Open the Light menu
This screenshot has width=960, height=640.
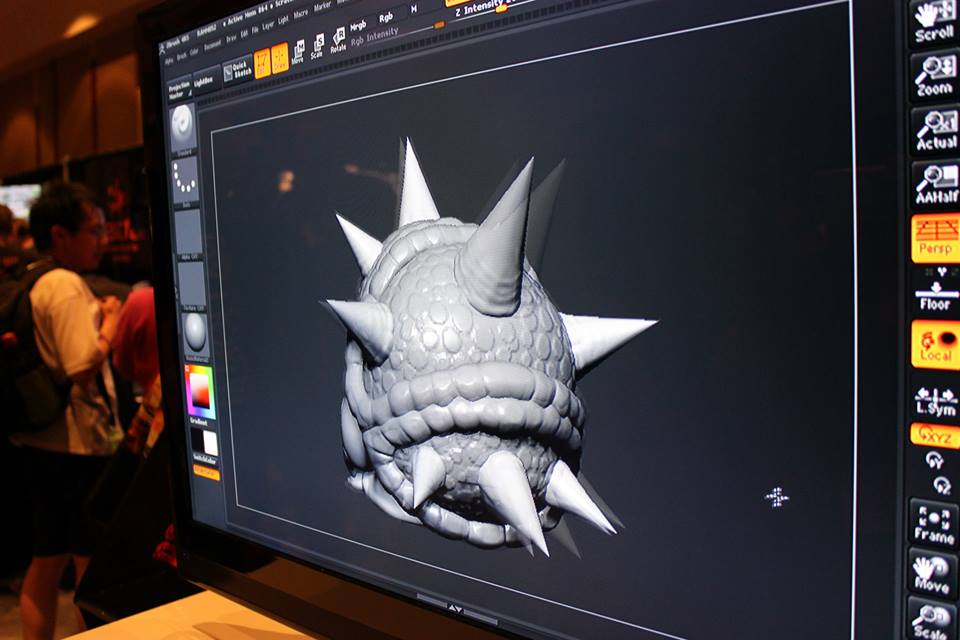click(x=283, y=21)
